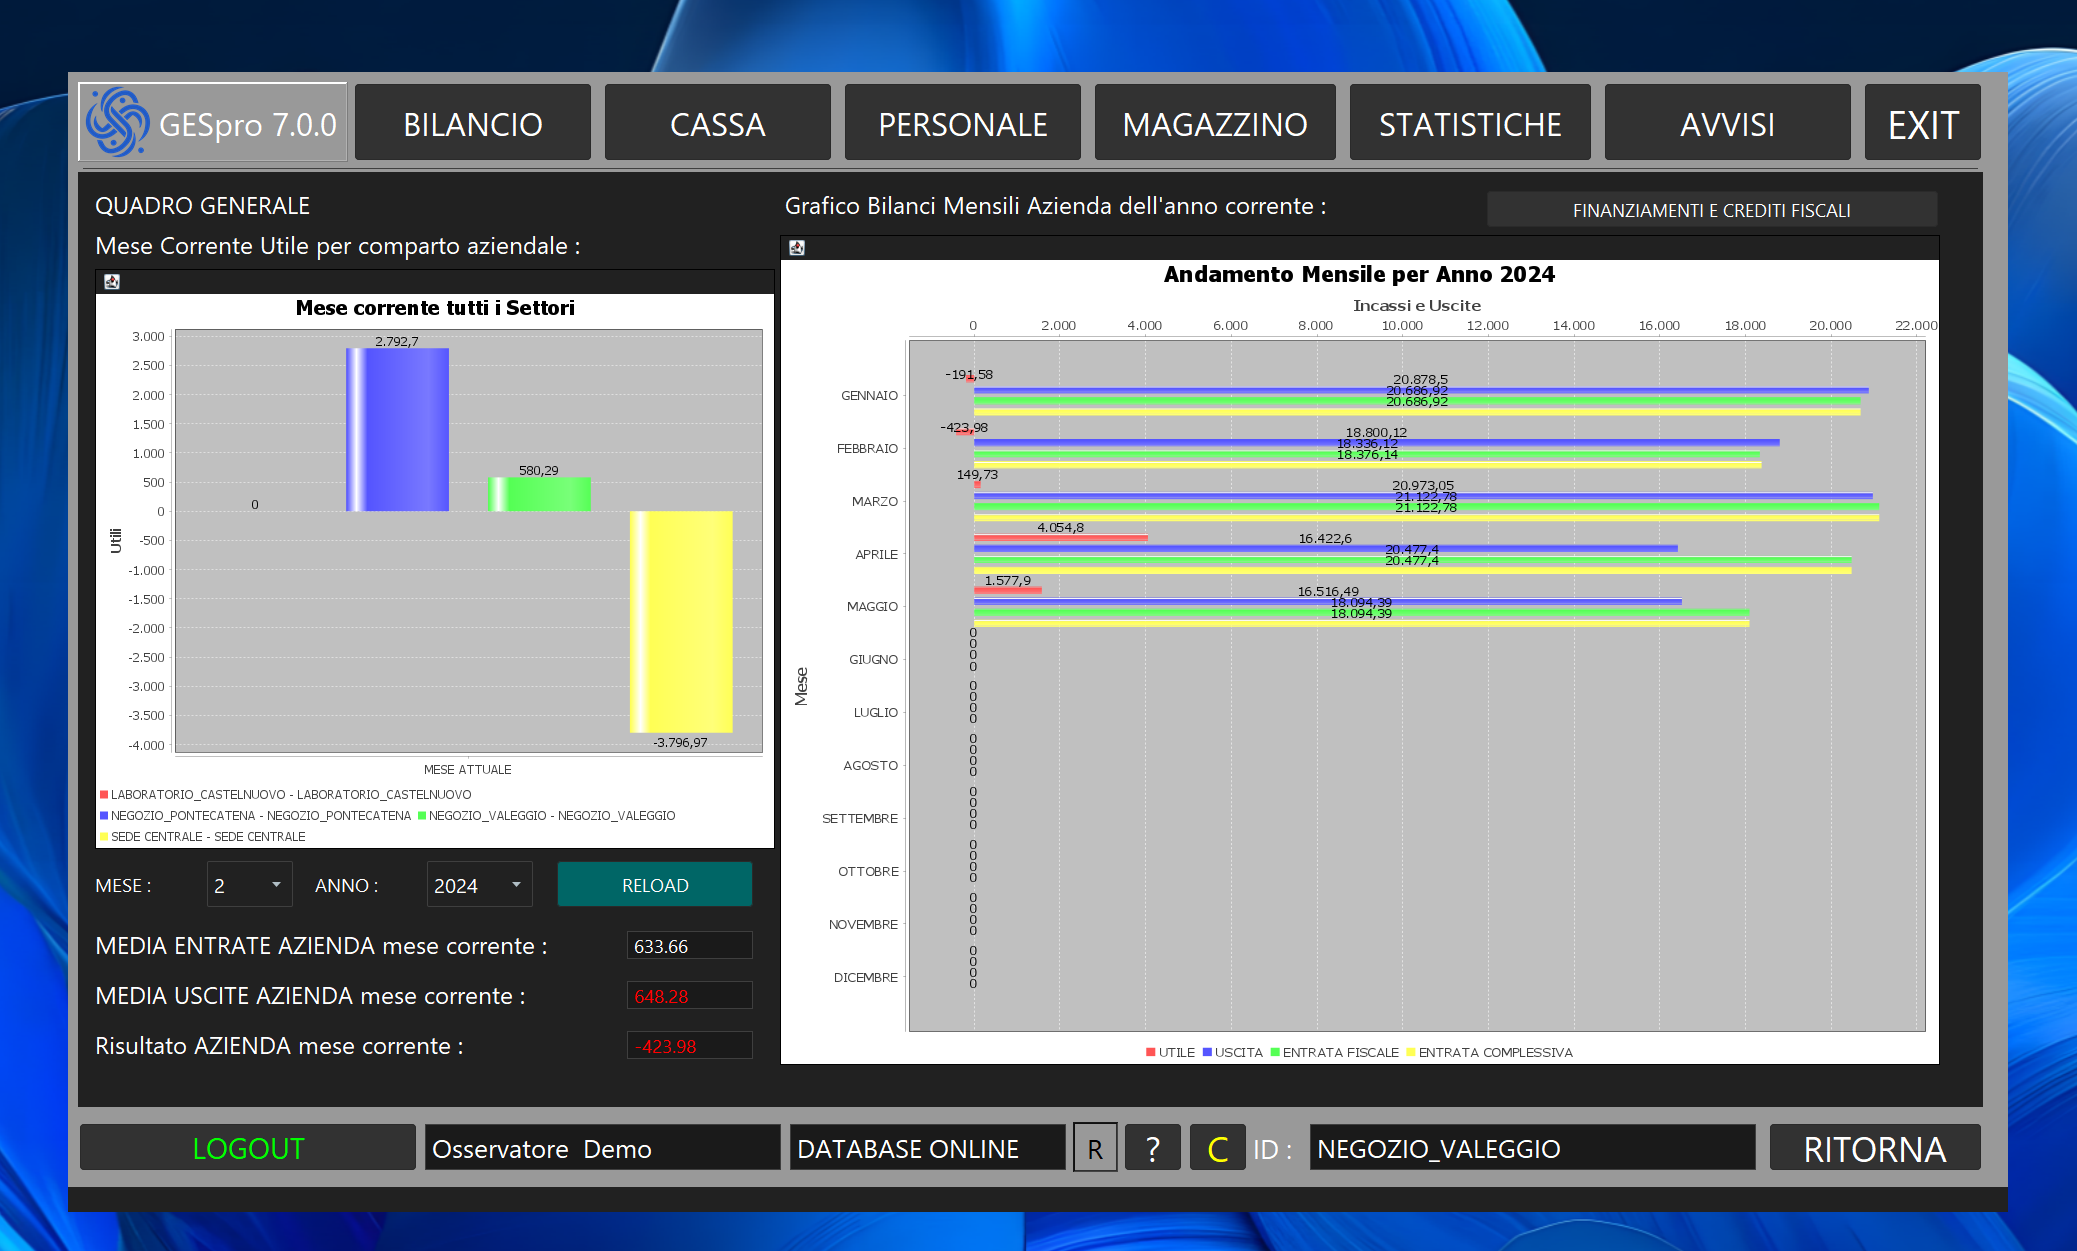Screen dimensions: 2077x1251
Task: Click the DICEMBRE axis label
Action: click(x=865, y=978)
